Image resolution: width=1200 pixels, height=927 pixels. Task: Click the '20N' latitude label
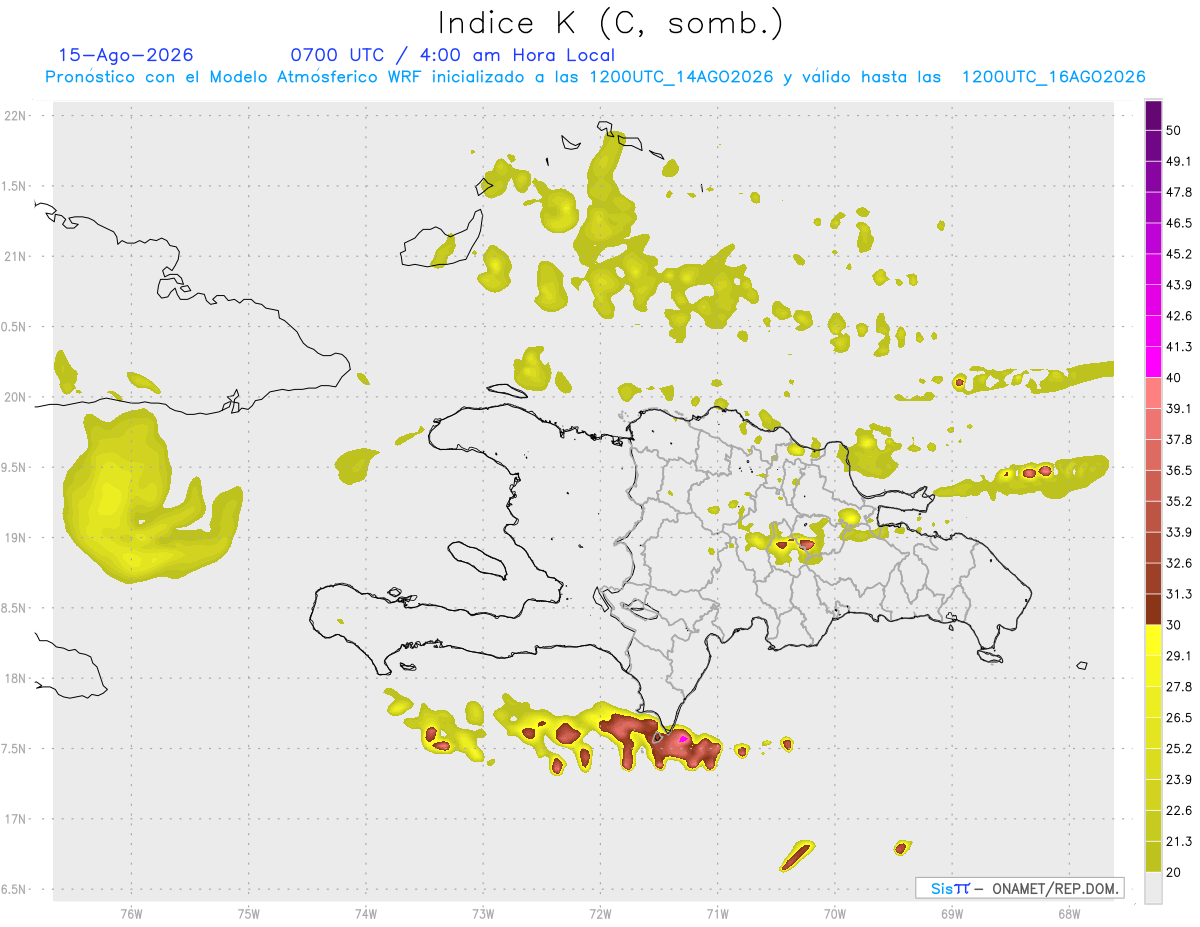(16, 397)
